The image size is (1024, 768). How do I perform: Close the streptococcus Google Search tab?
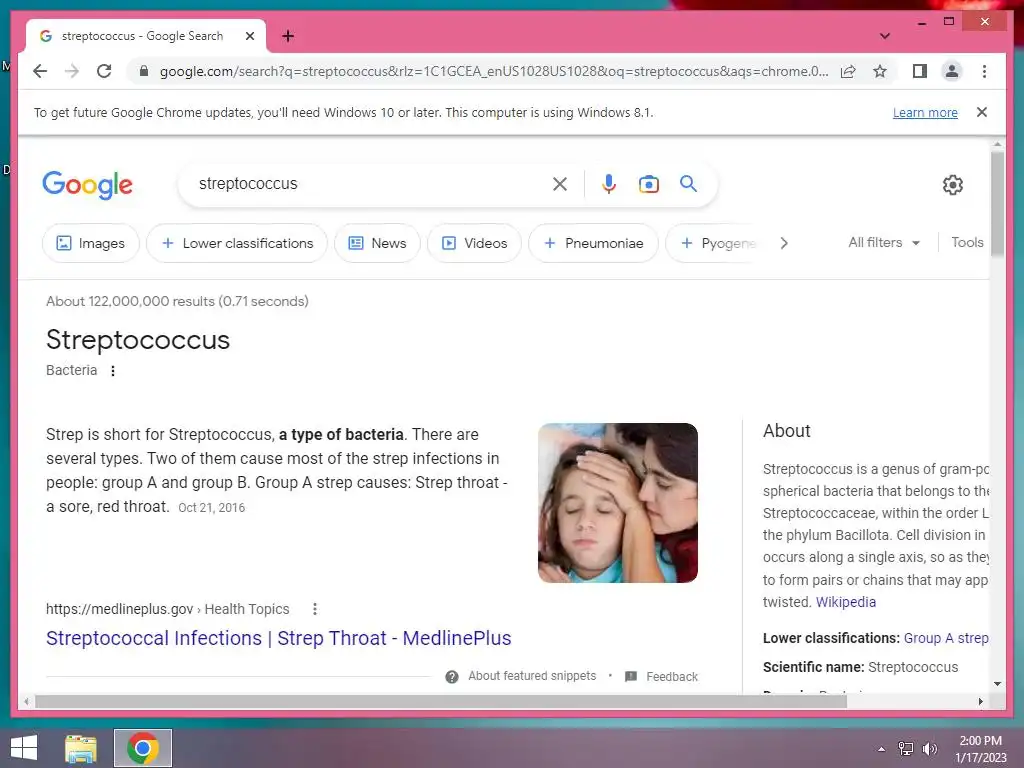point(249,36)
